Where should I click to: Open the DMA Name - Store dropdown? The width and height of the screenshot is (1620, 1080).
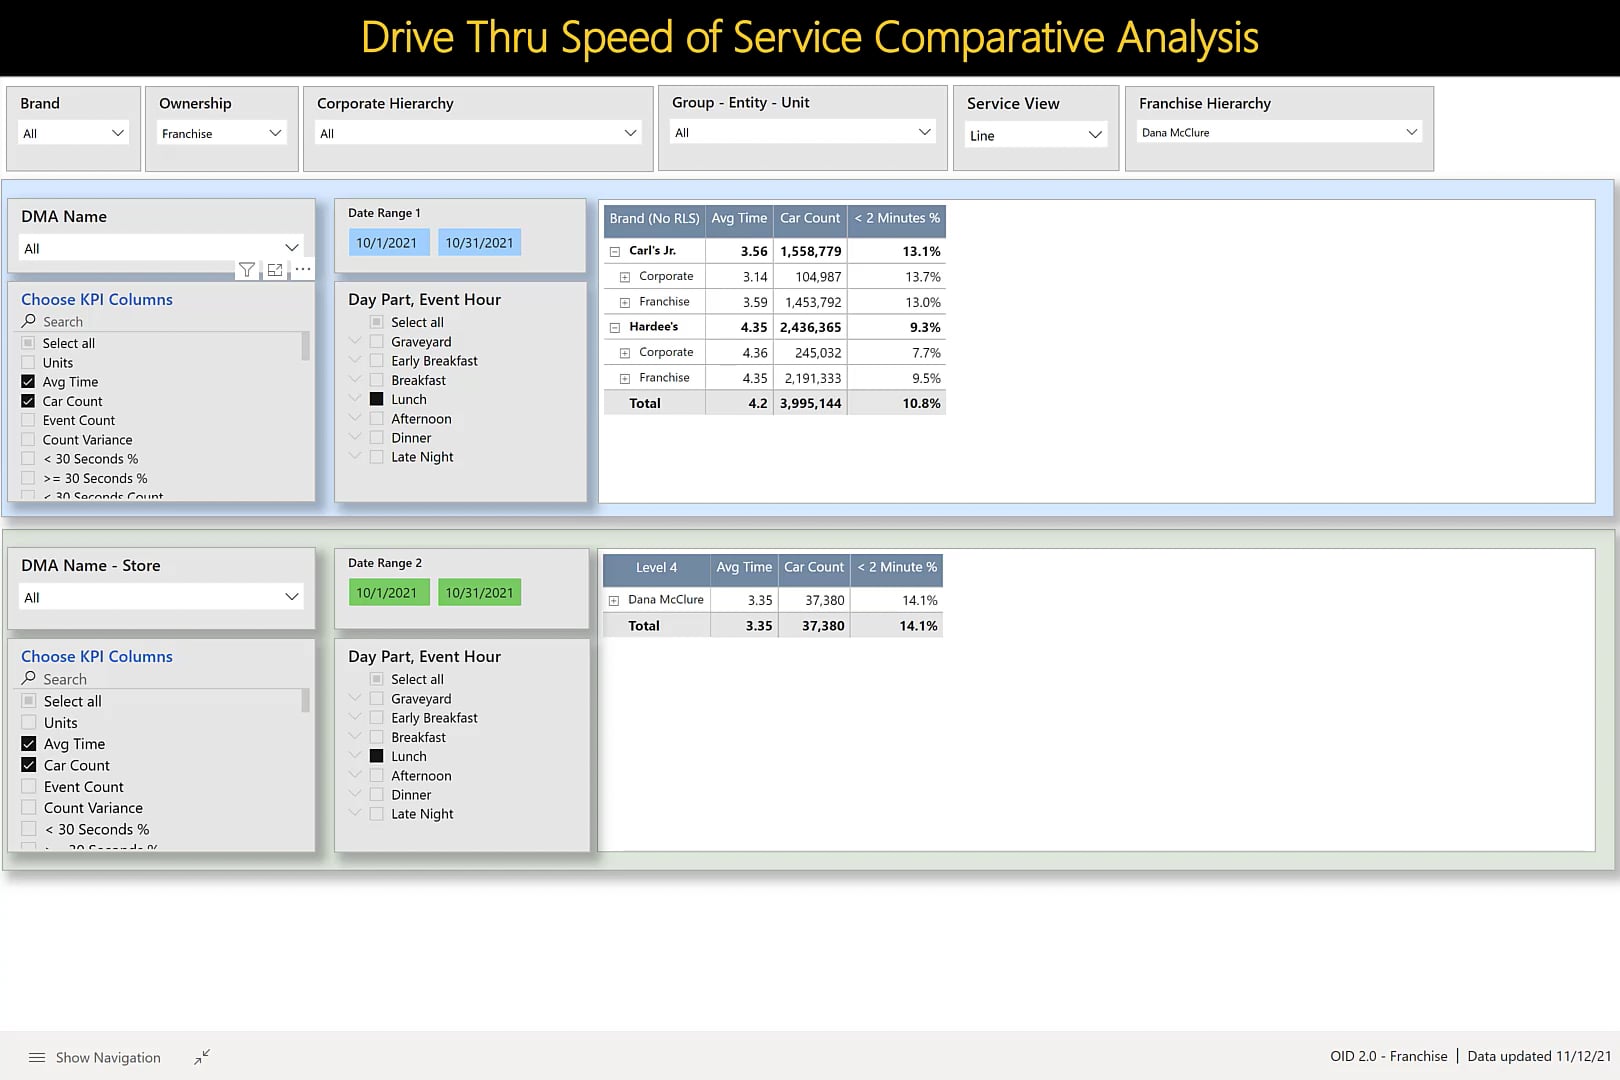[291, 597]
